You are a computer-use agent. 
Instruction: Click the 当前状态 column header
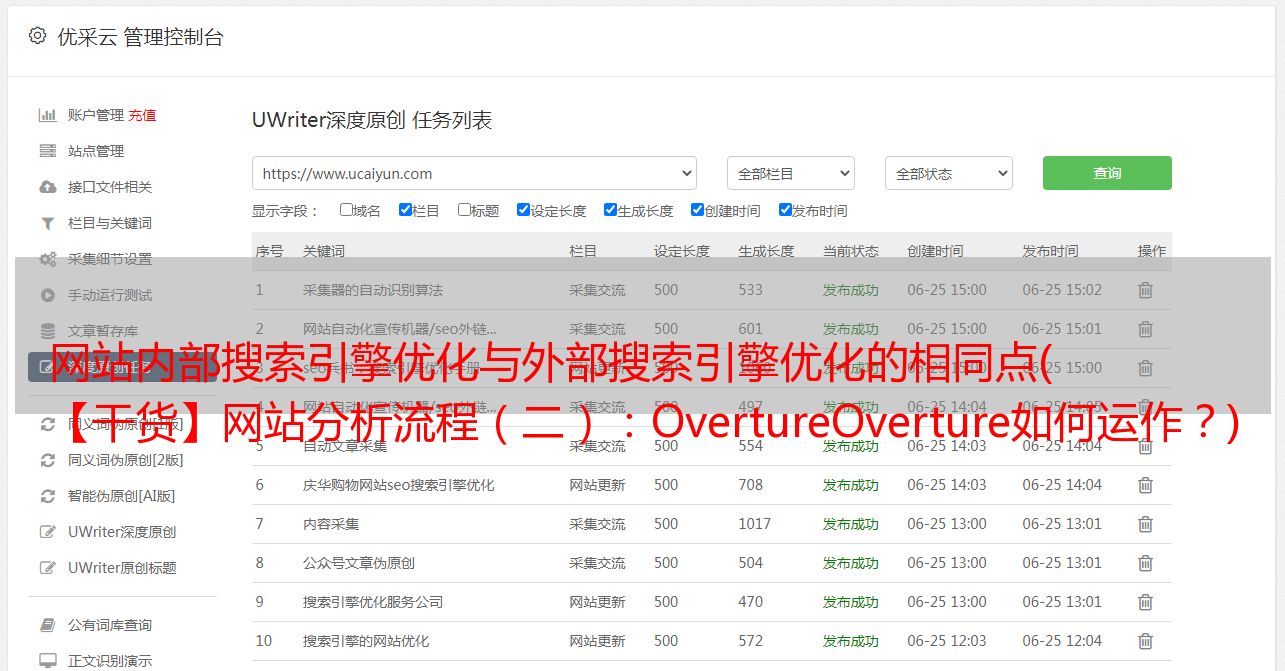851,252
